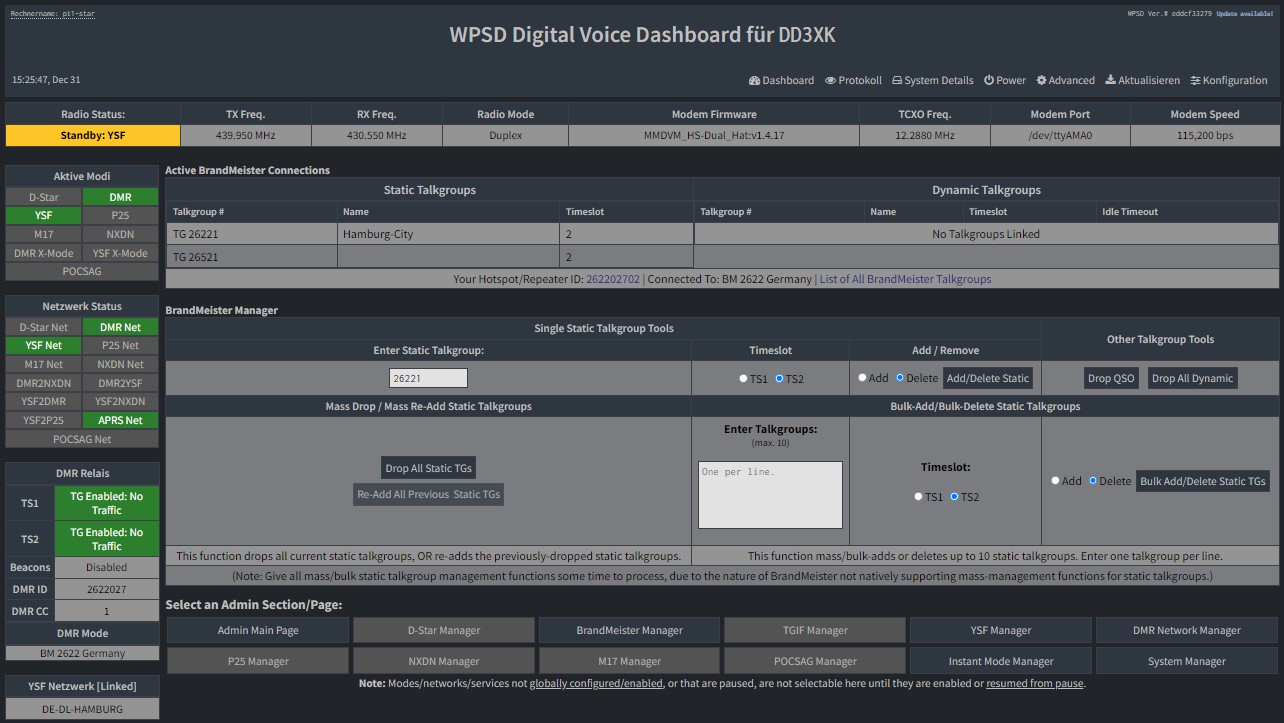Select Delete for single static talkgroup
Screen dimensions: 1284x723
pos(899,378)
